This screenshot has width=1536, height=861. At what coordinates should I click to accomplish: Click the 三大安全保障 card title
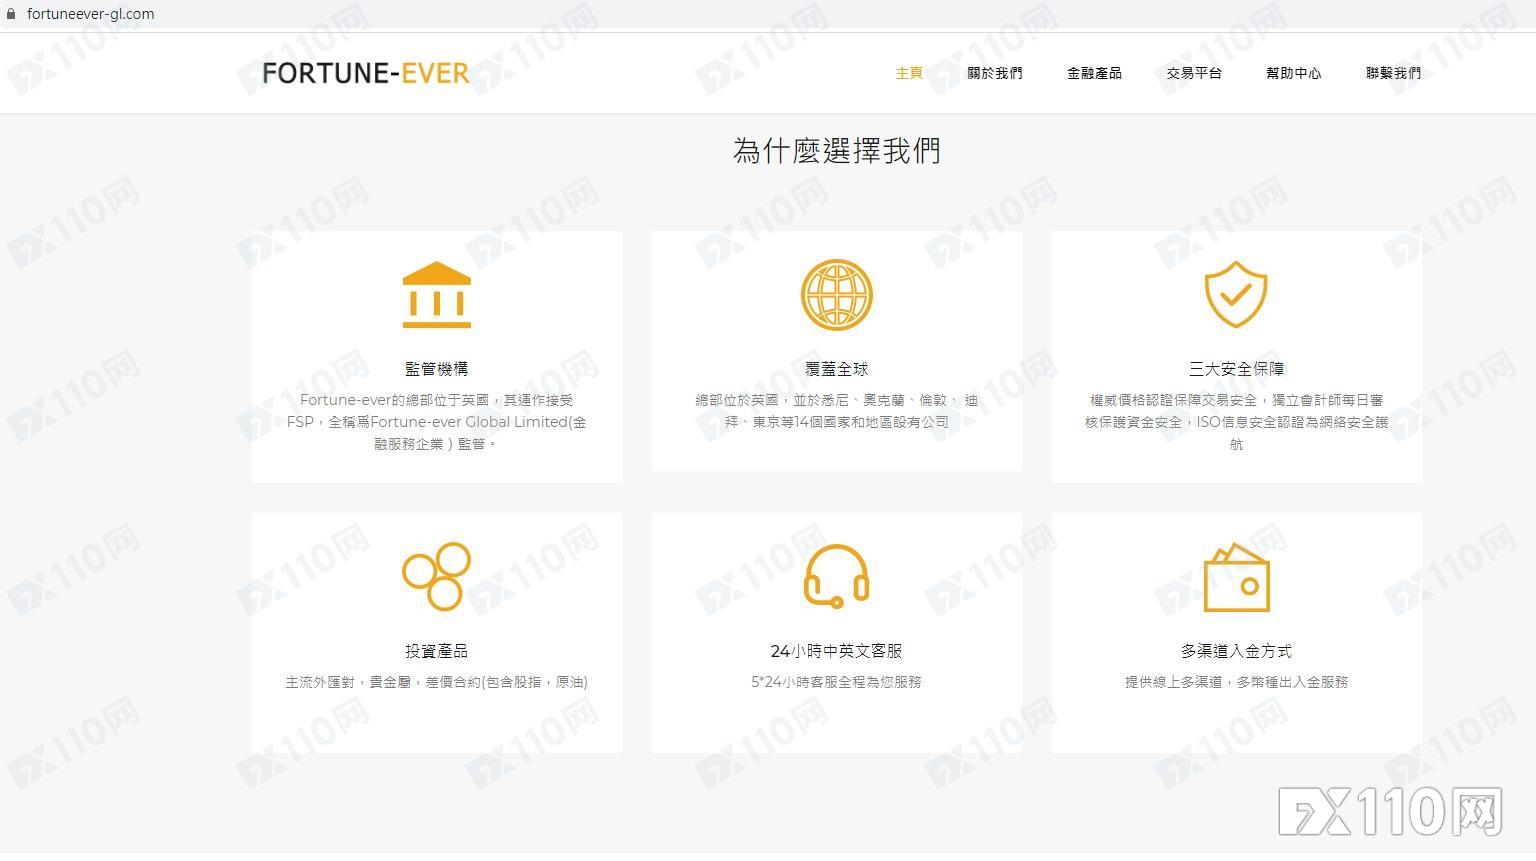pos(1237,369)
